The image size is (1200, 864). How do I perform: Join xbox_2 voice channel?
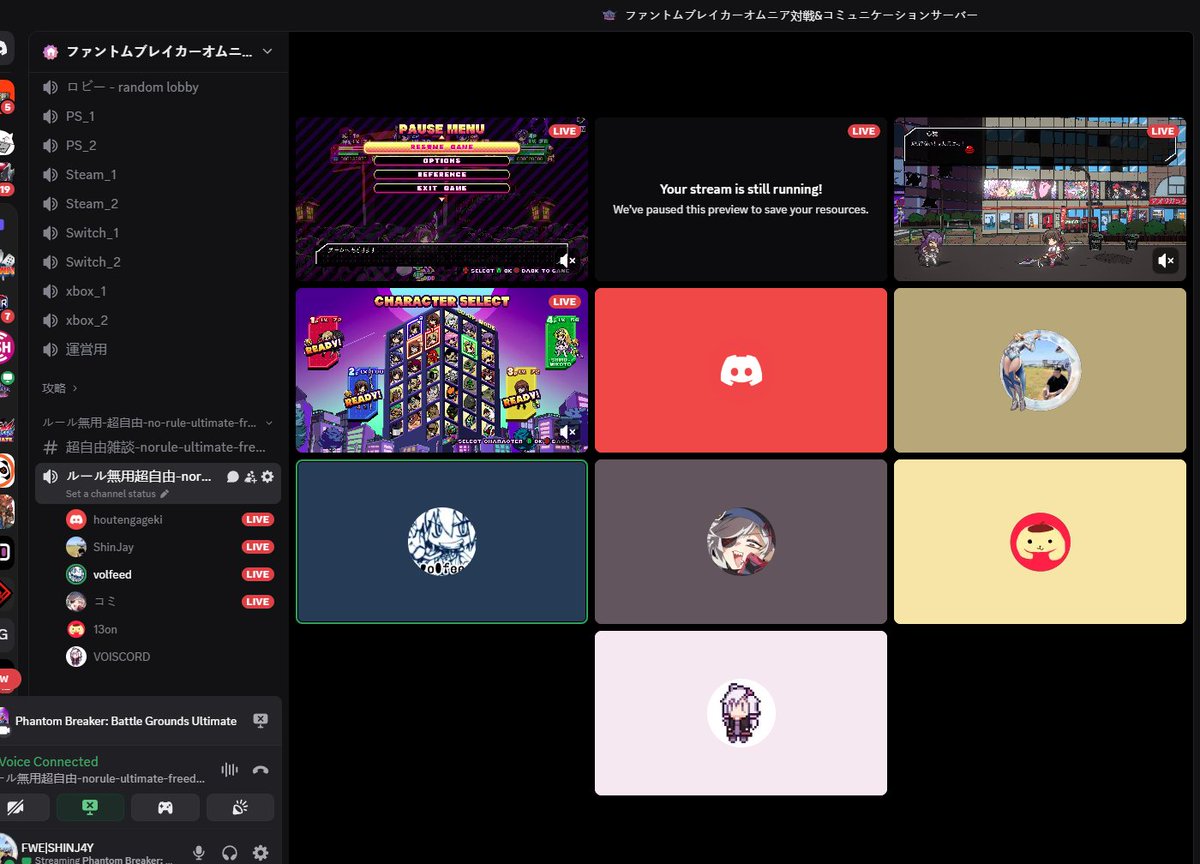click(x=158, y=320)
